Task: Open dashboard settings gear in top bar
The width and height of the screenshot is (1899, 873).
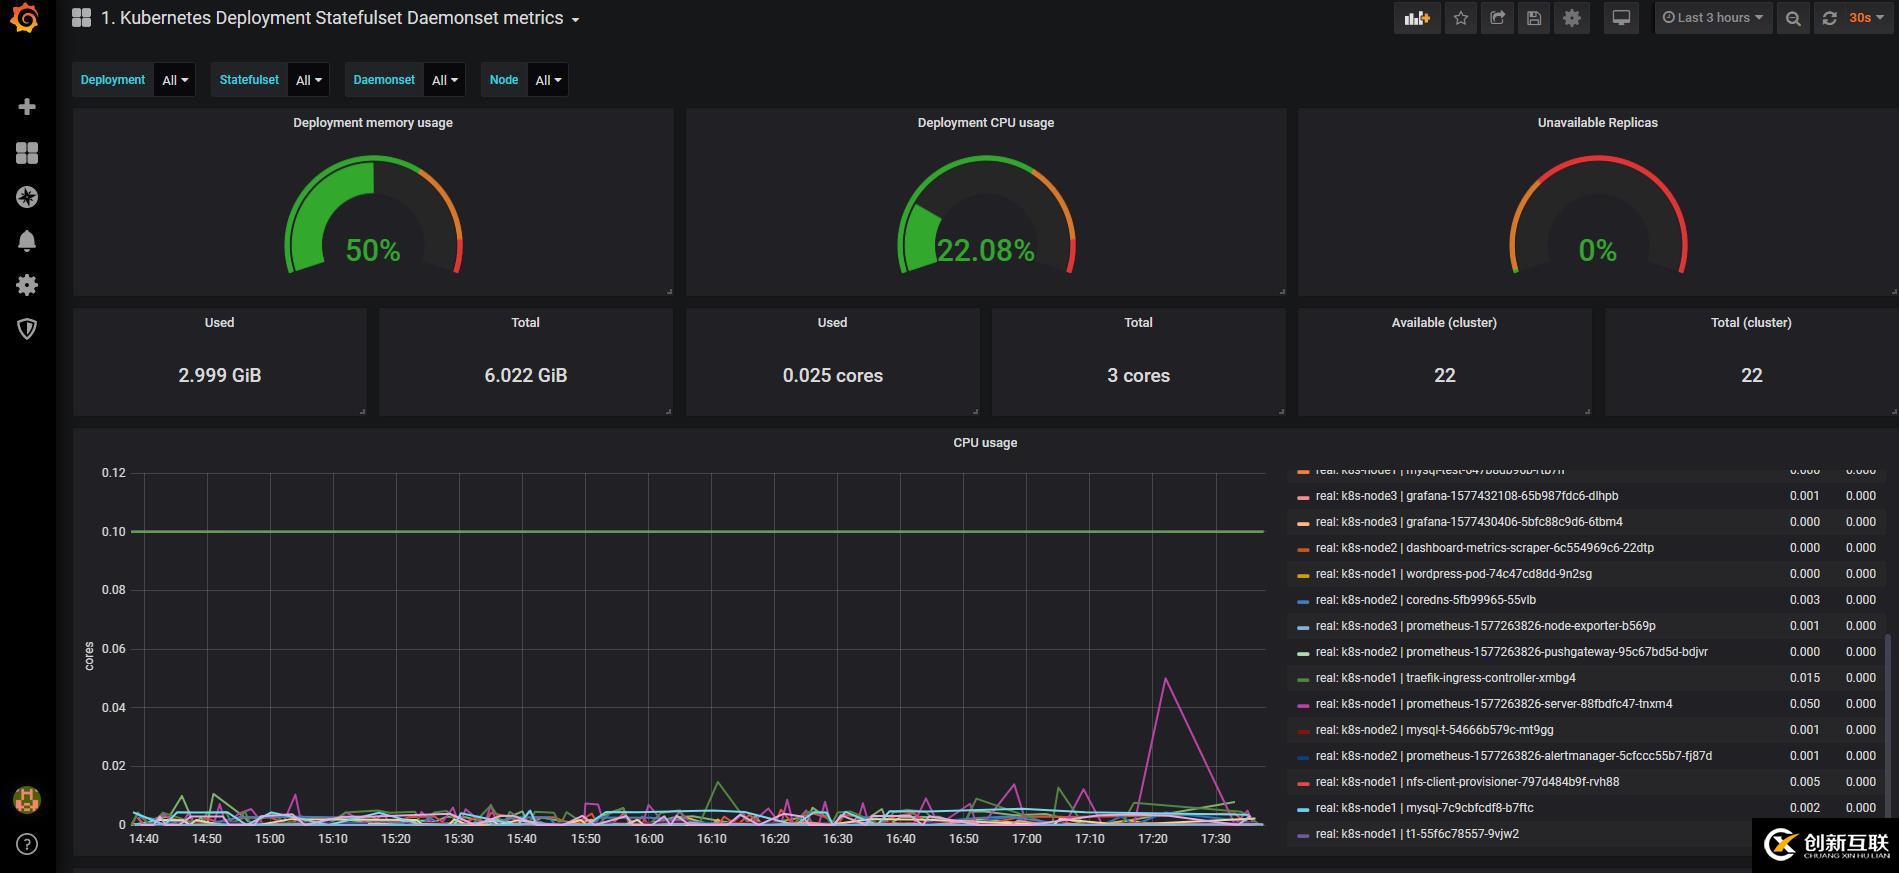Action: coord(1572,18)
